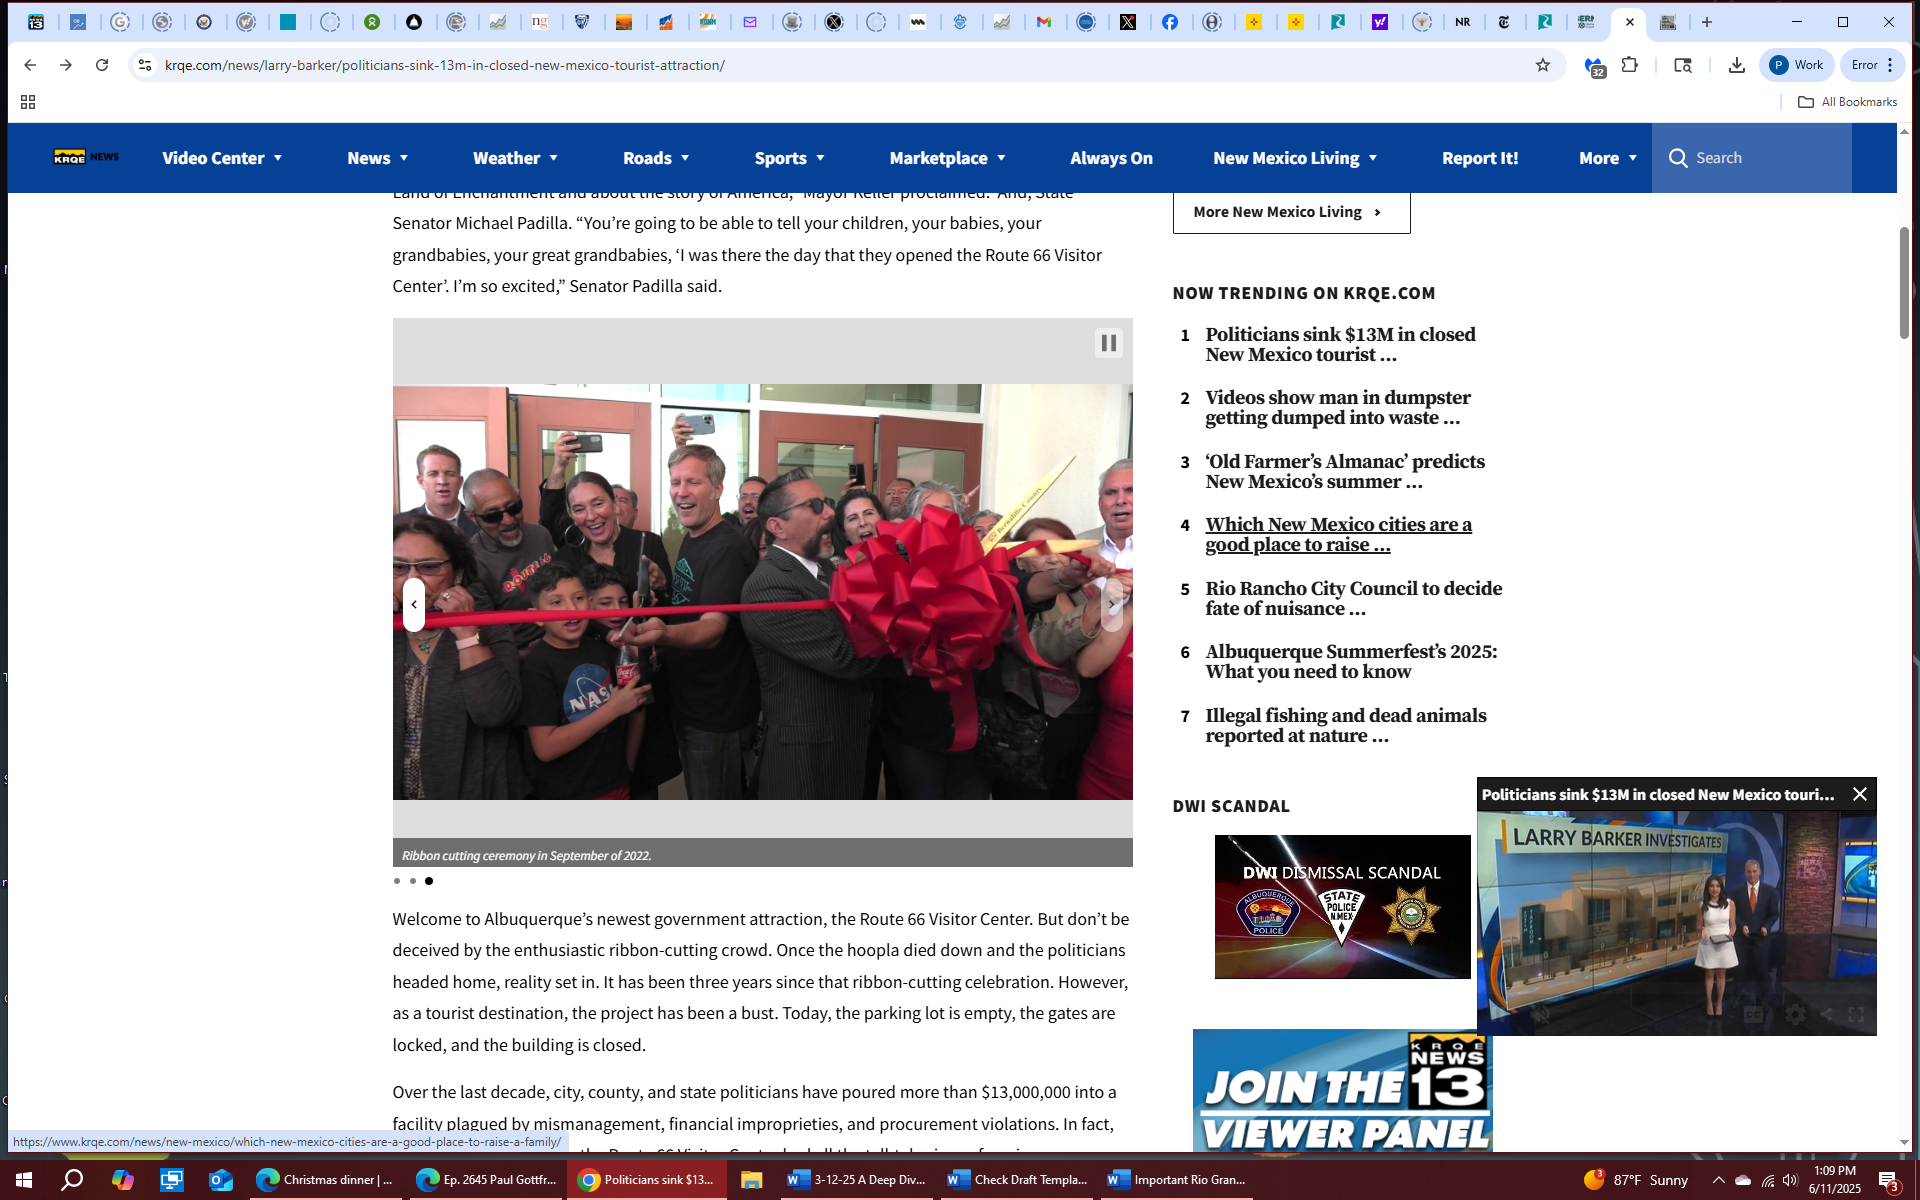Screen dimensions: 1920x1200
Task: Select third slideshow dot indicator
Action: (429, 881)
